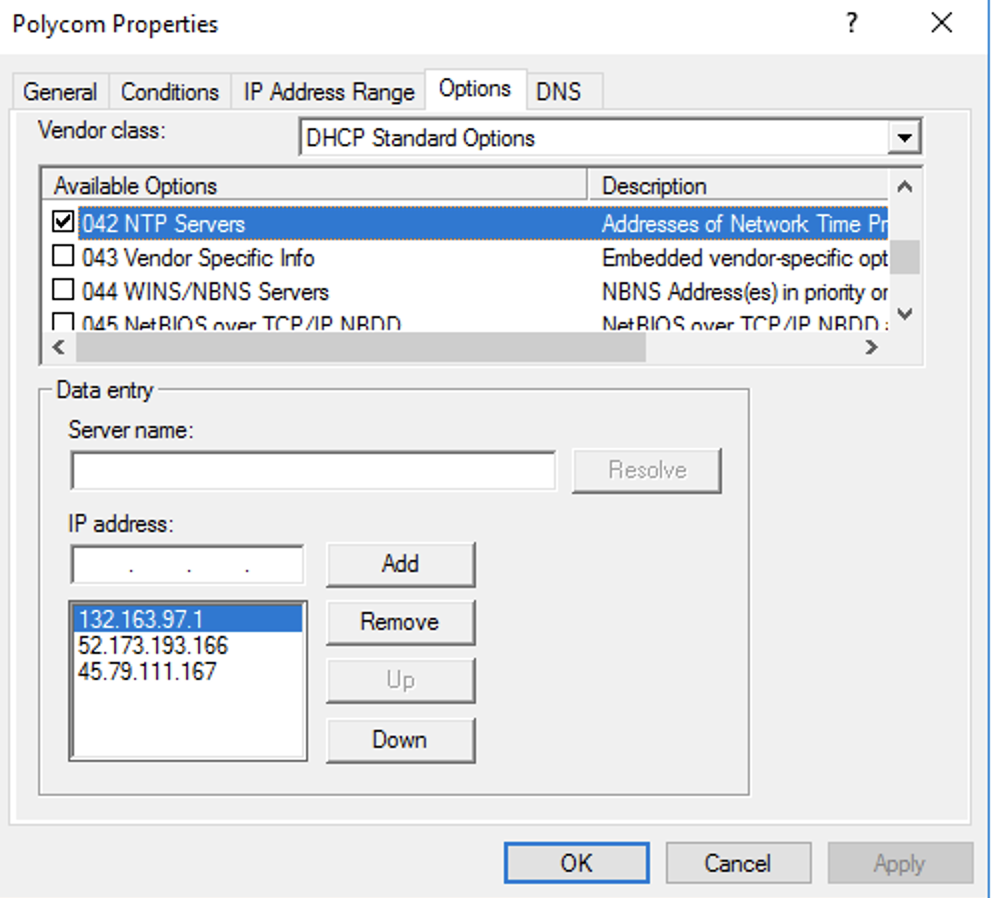Click the NBNS Address(es) description cell
This screenshot has width=992, height=898.
[x=744, y=292]
